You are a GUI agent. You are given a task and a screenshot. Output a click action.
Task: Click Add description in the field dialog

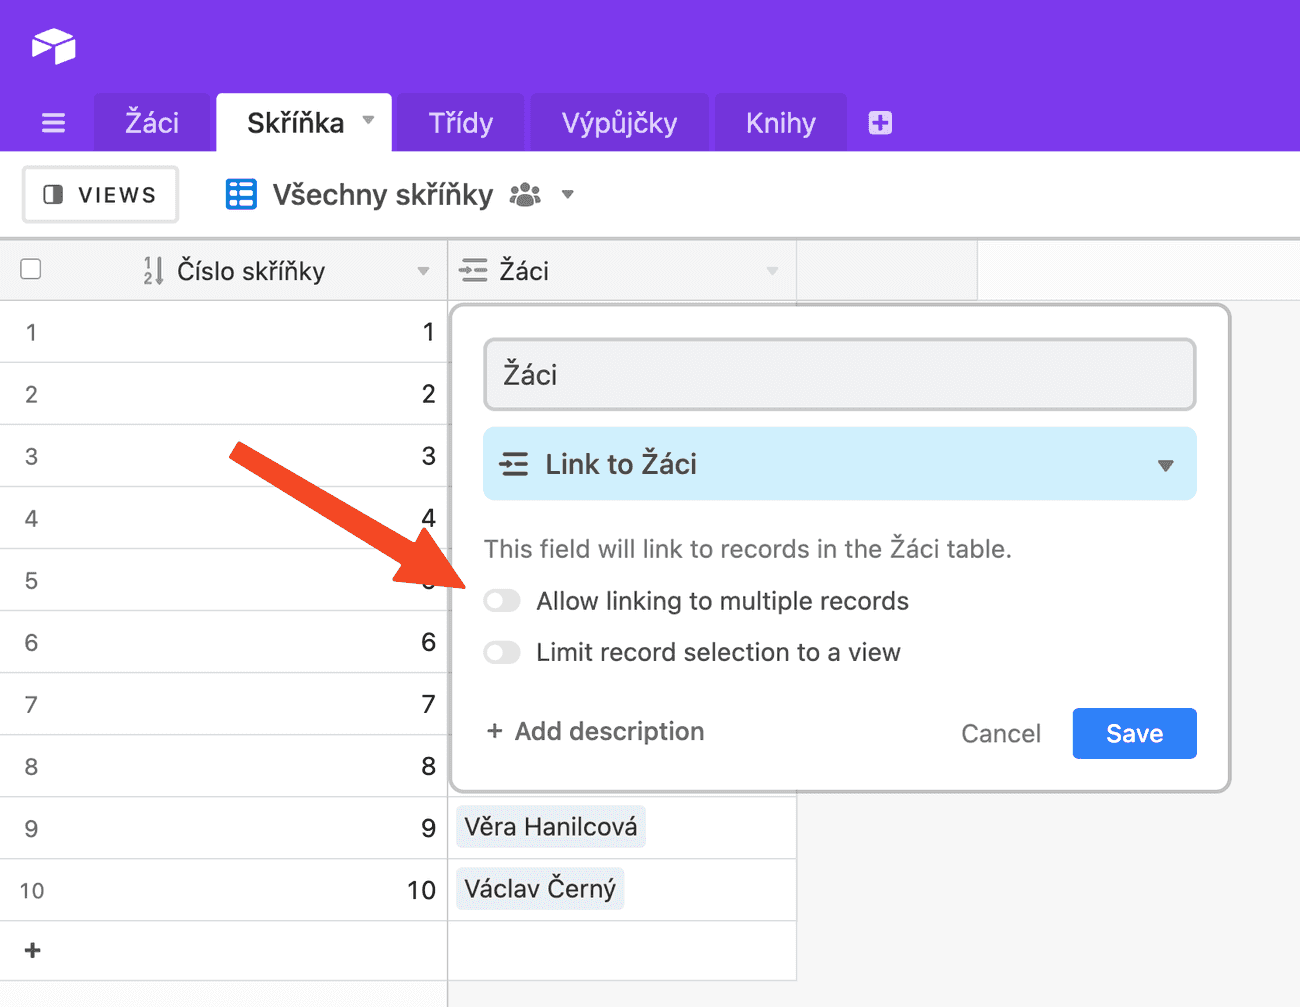pos(594,732)
